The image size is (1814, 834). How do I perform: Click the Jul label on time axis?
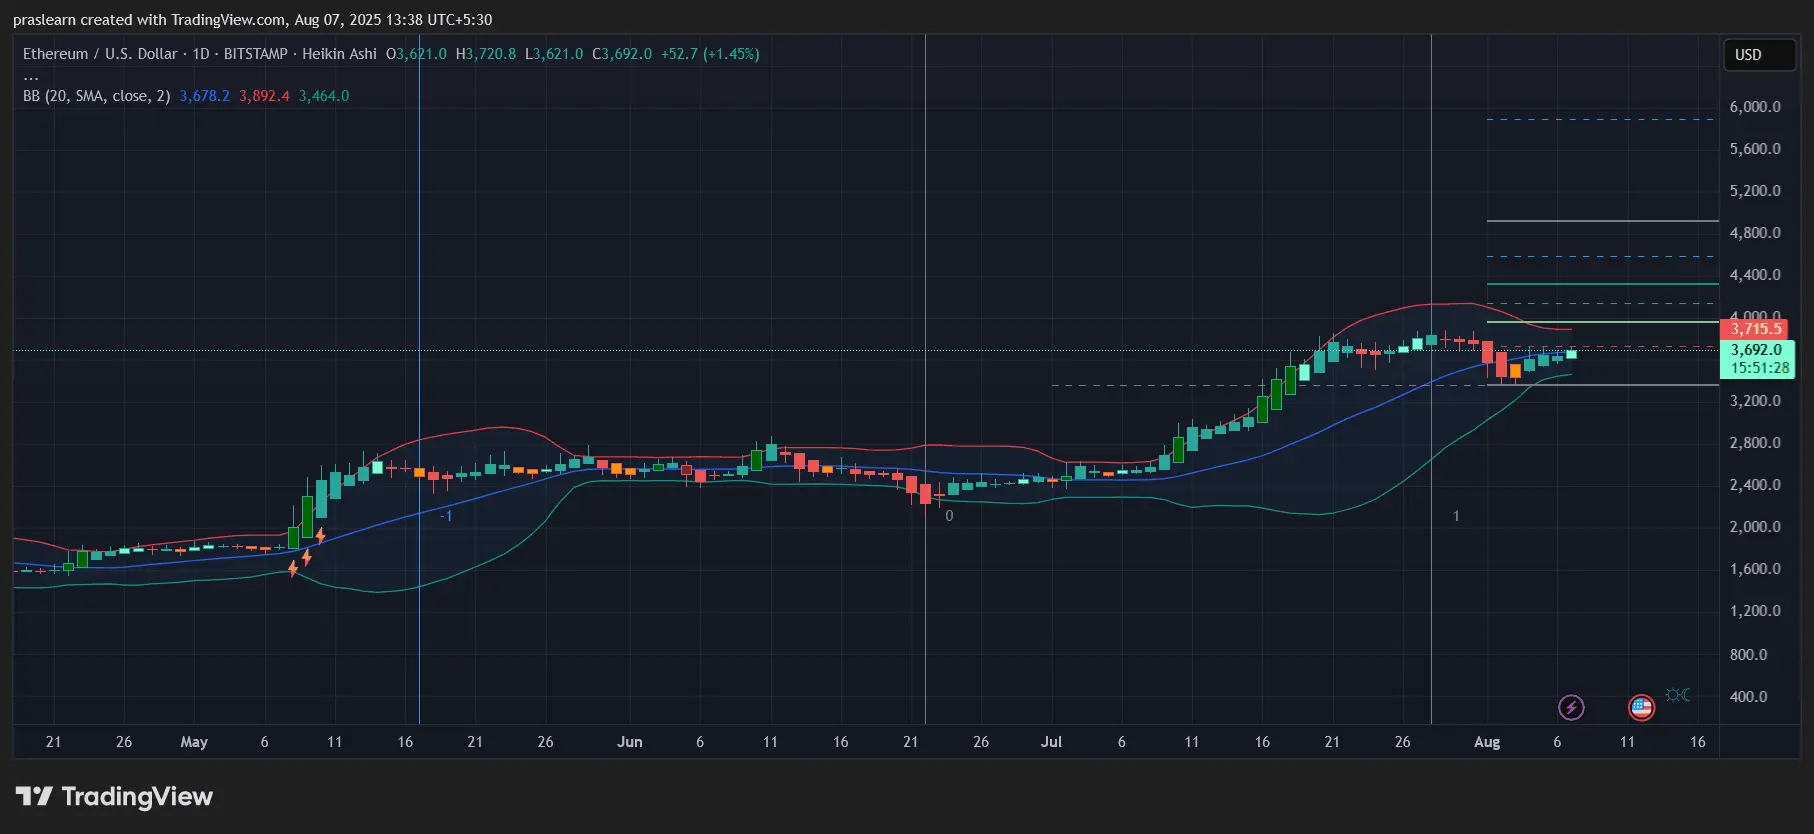1051,742
